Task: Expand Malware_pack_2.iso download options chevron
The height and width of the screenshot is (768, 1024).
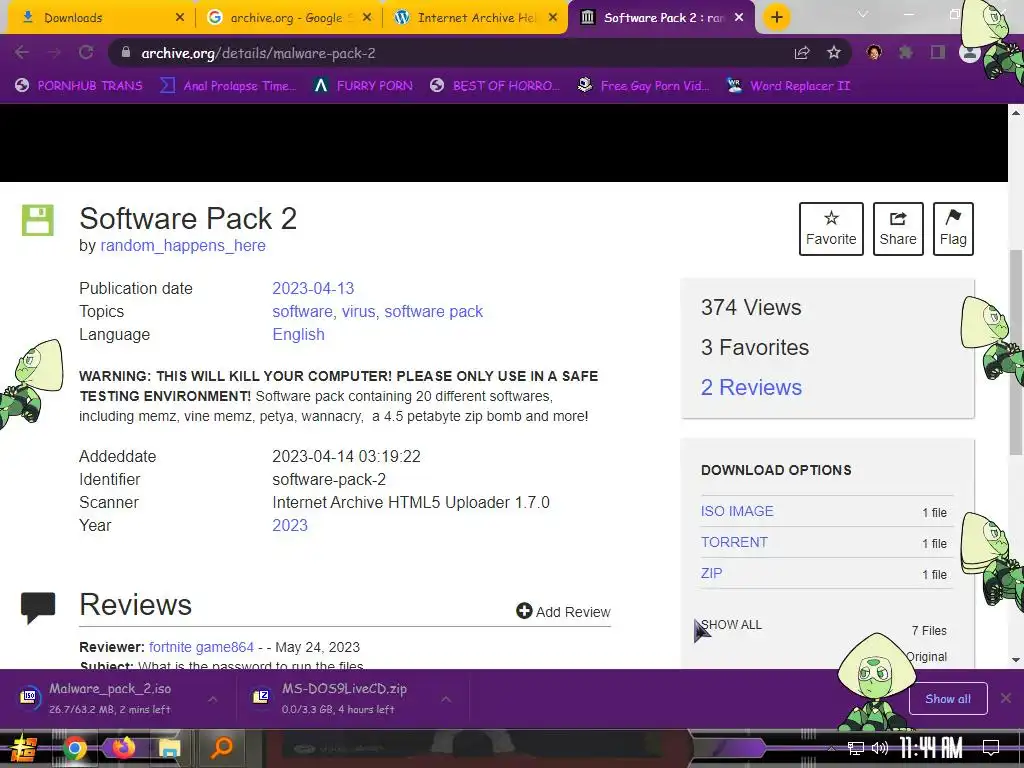Action: point(213,699)
